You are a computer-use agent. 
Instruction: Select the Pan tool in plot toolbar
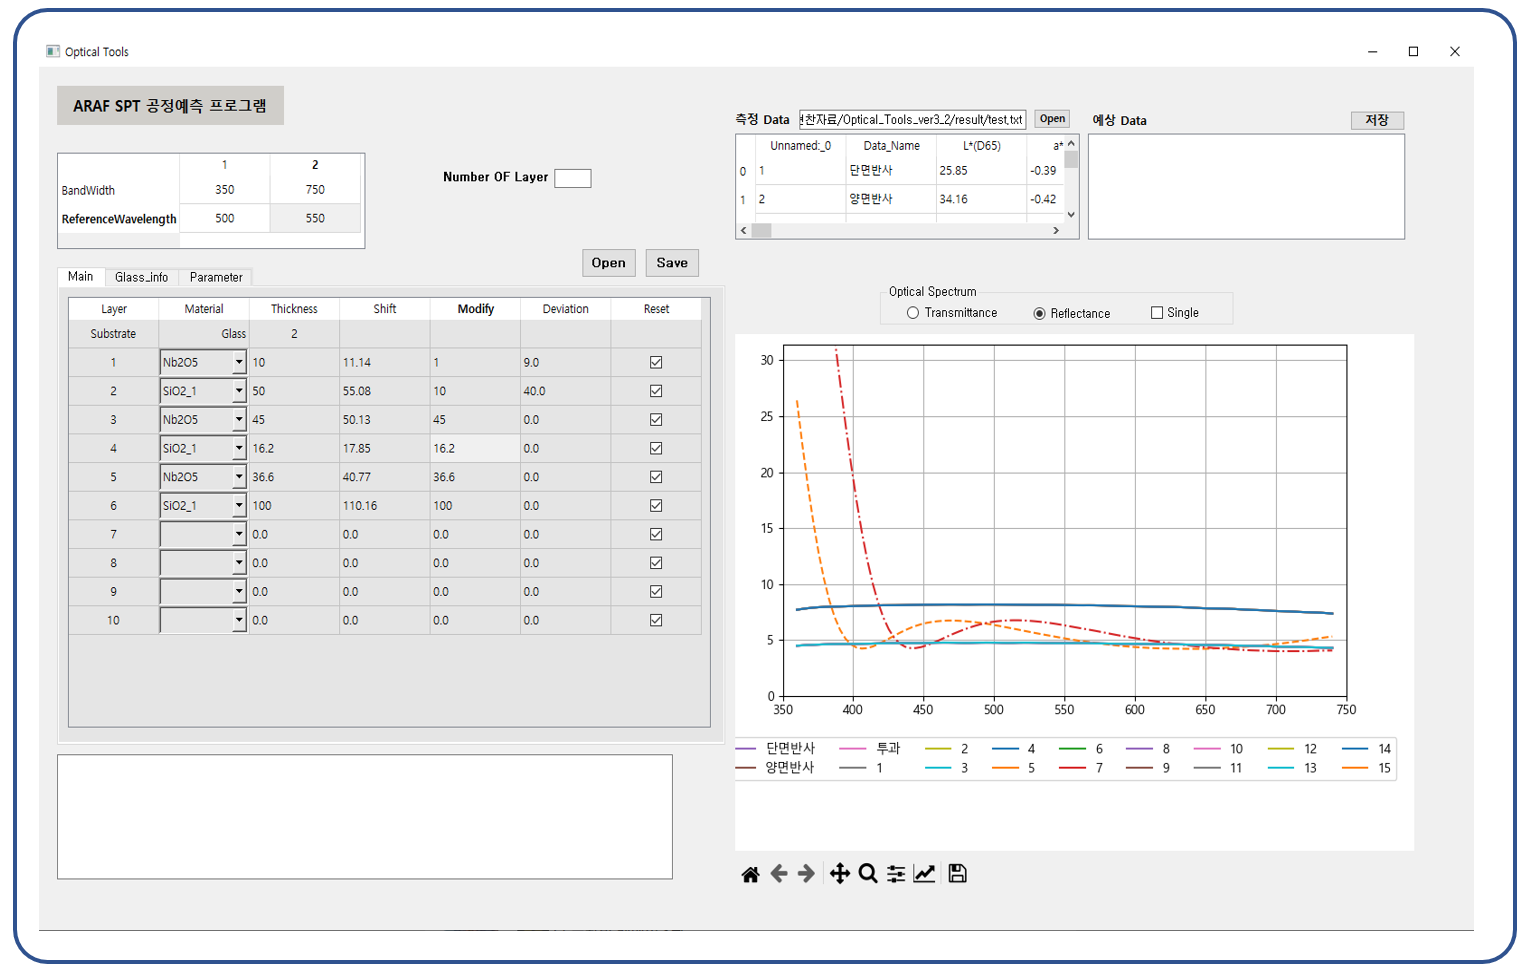coord(839,874)
